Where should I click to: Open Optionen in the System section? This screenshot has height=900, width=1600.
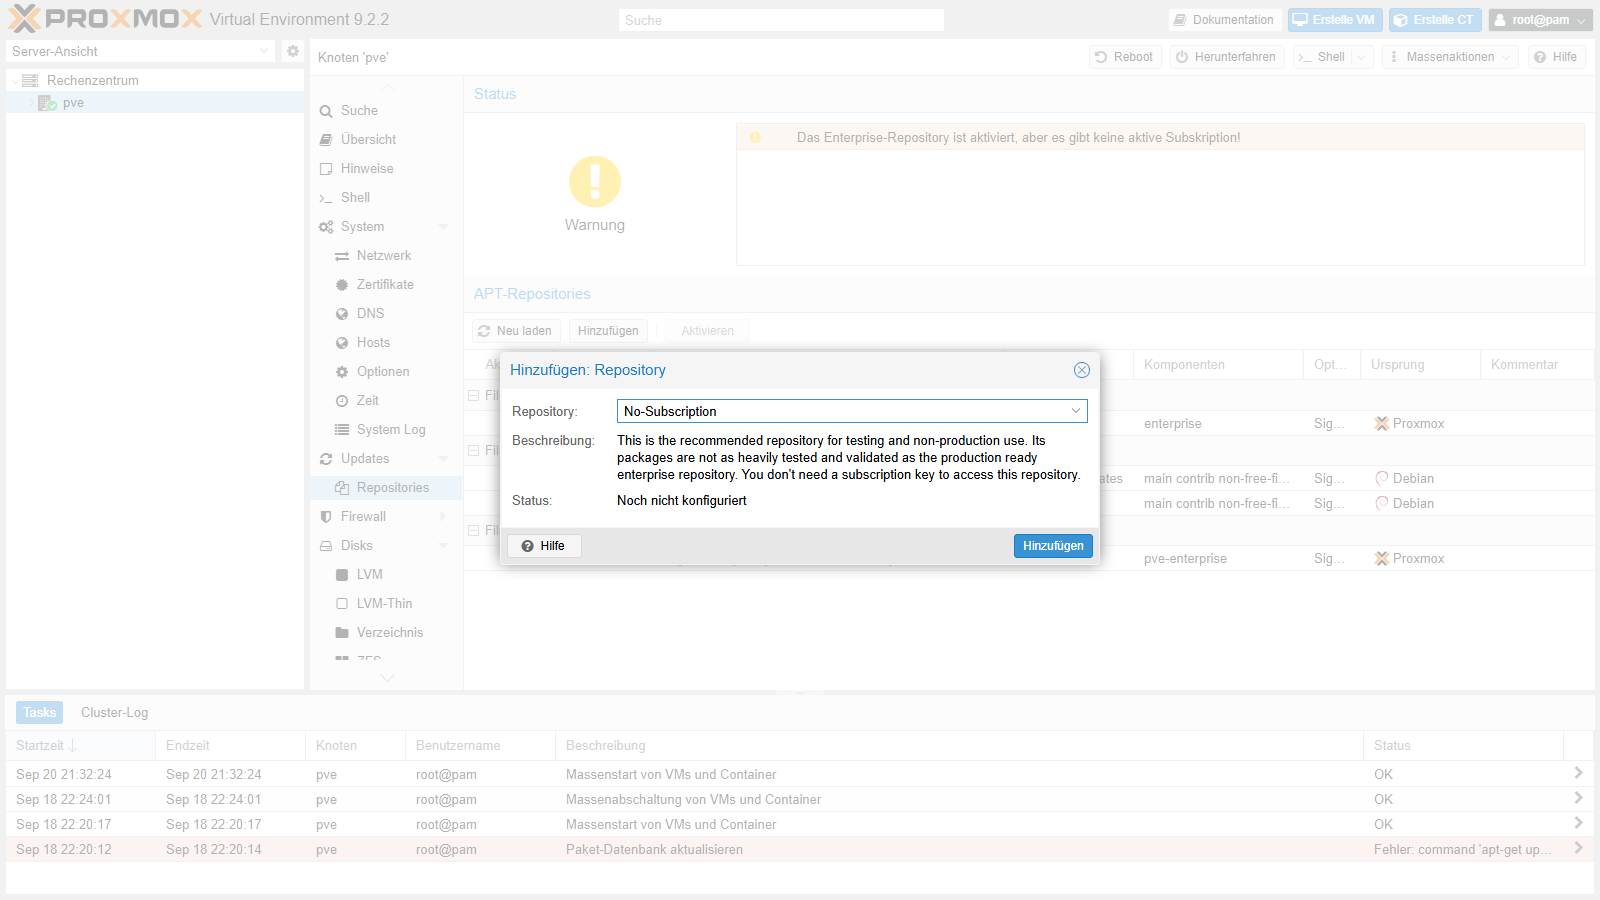(x=385, y=372)
